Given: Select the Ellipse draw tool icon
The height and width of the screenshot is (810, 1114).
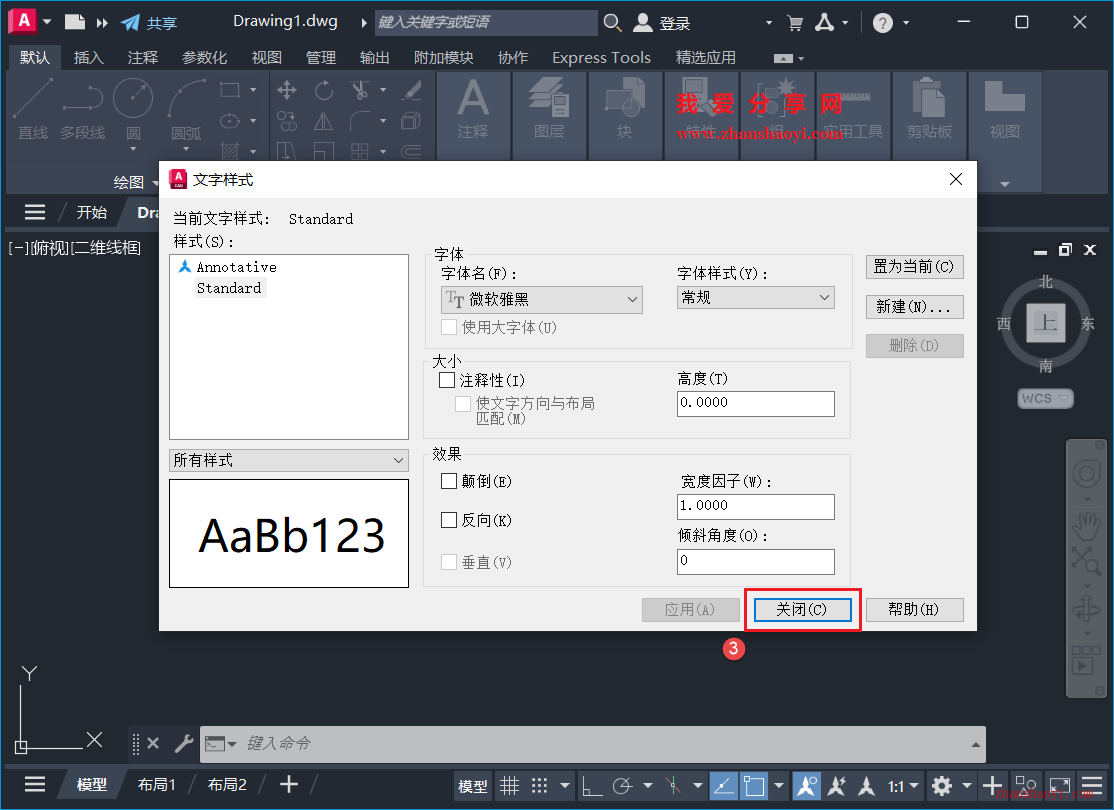Looking at the screenshot, I should [x=229, y=121].
